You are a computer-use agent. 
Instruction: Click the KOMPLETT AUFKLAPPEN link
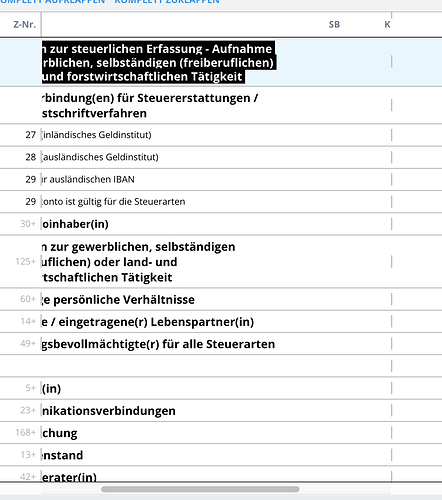(53, 2)
